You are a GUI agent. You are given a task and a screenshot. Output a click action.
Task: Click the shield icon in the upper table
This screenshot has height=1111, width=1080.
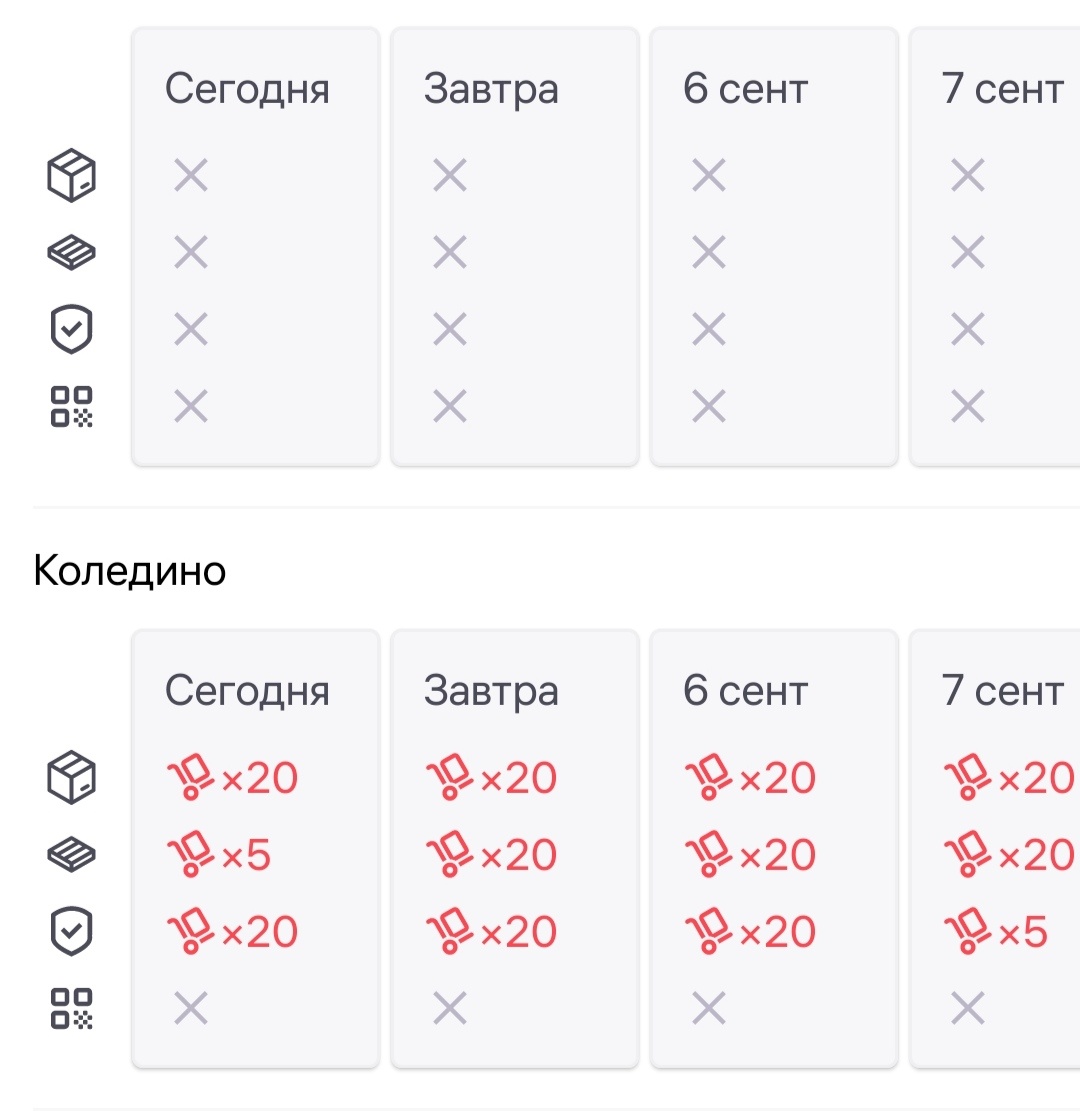click(x=72, y=330)
